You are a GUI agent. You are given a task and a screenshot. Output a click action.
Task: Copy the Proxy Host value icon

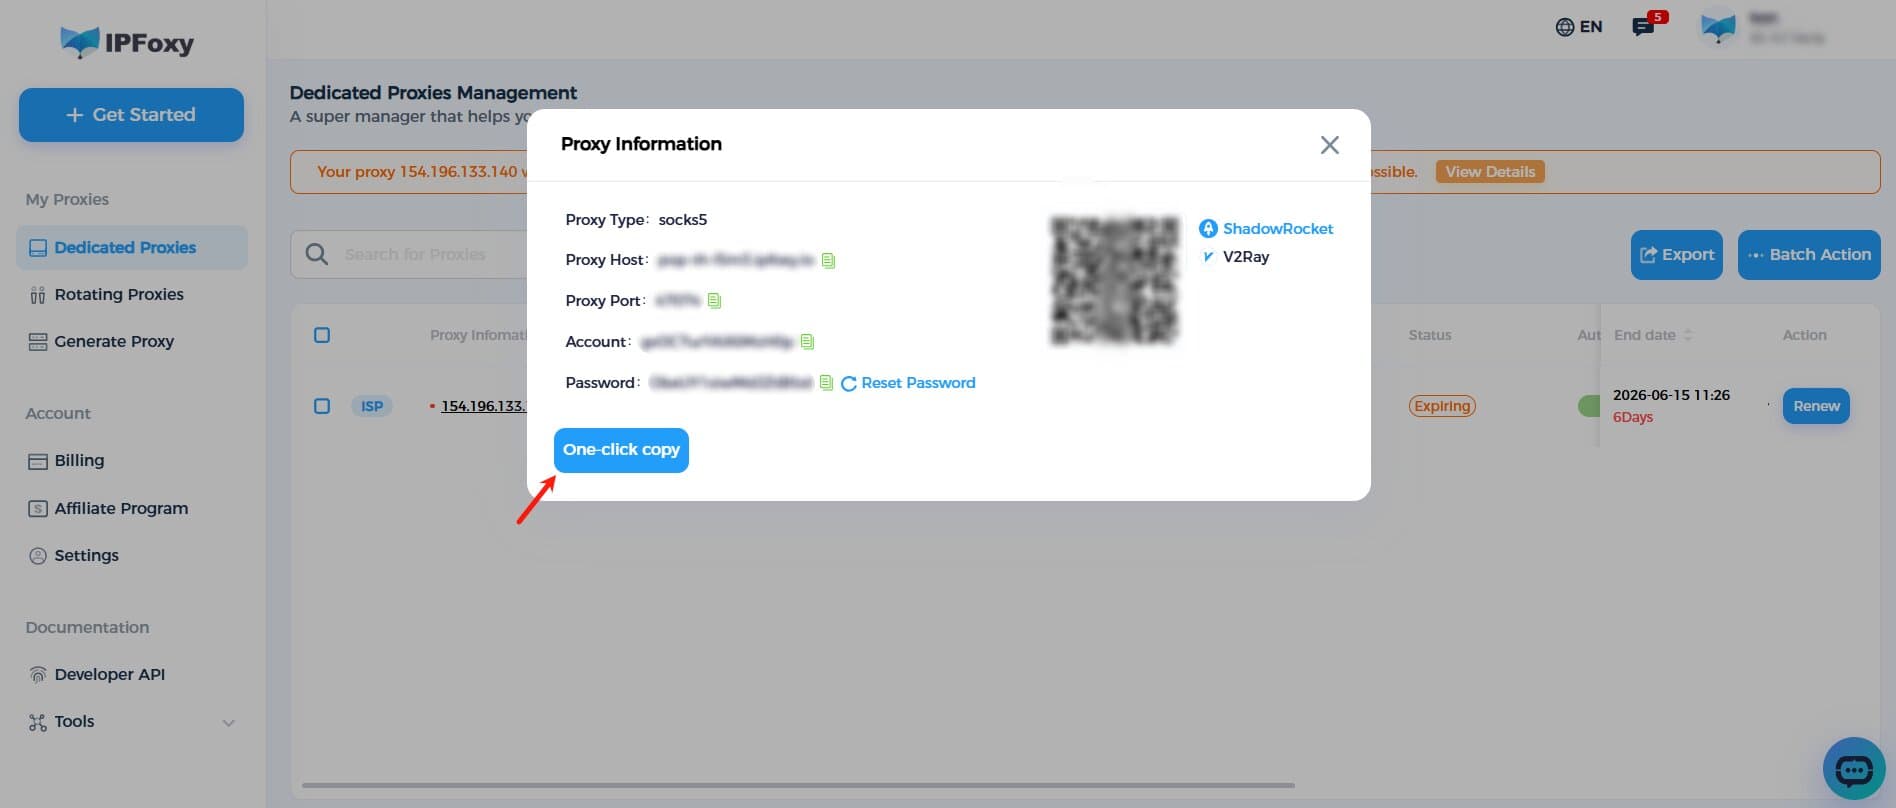click(x=828, y=260)
